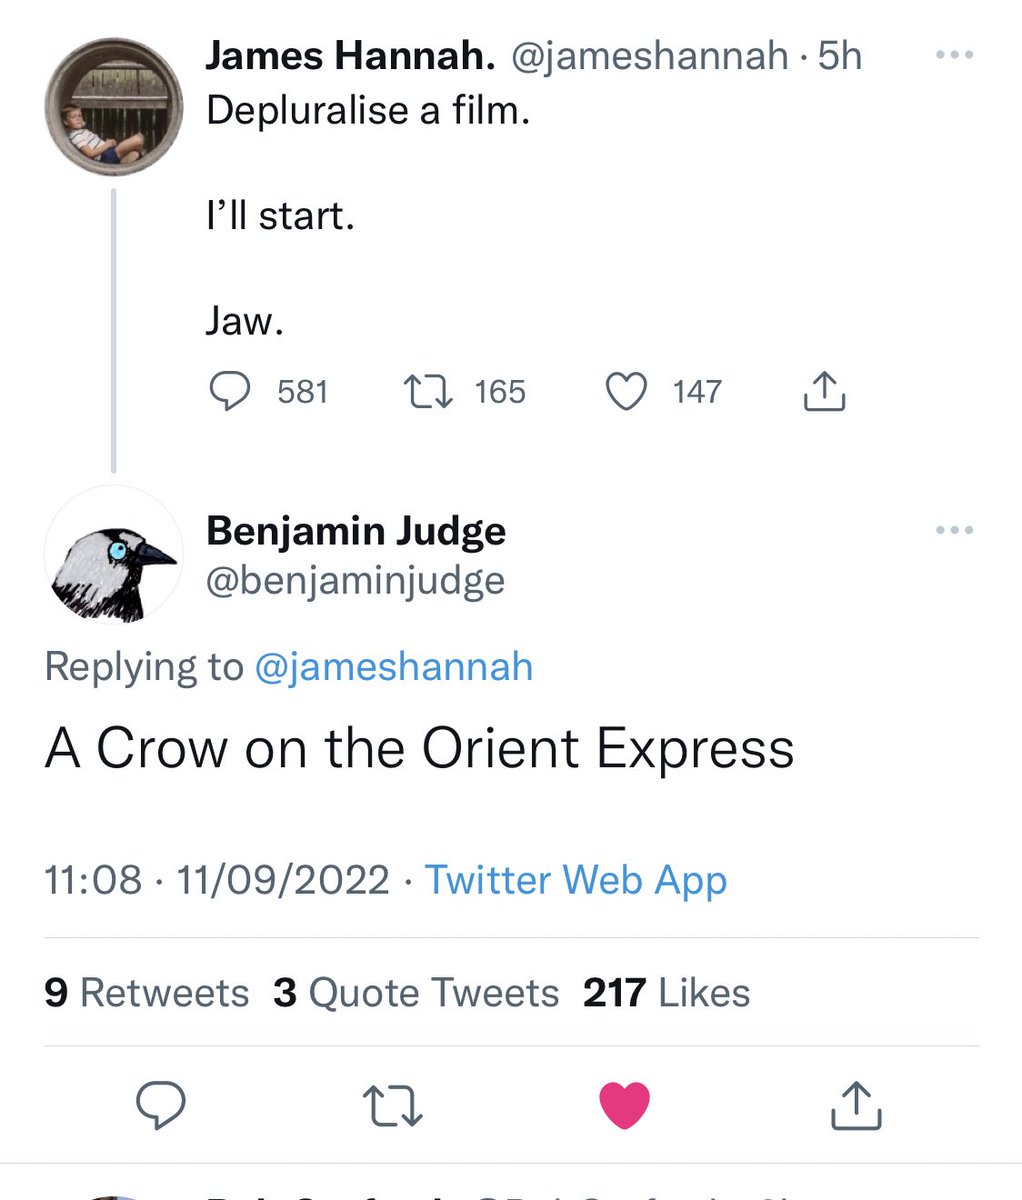Viewport: 1022px width, 1200px height.
Task: Open more options for James Hannah's tweet
Action: (x=954, y=56)
